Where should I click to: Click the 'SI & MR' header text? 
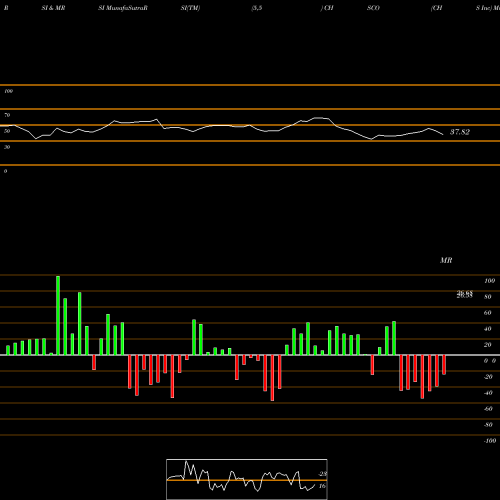53,8
